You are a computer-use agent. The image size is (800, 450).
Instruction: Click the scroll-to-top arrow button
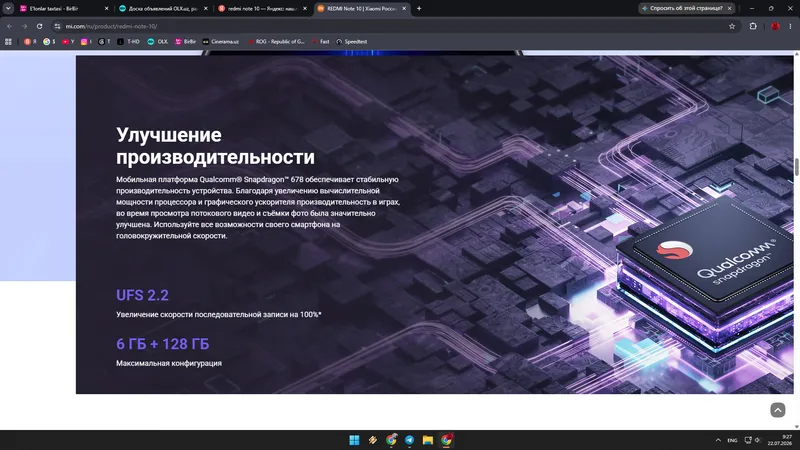click(778, 410)
